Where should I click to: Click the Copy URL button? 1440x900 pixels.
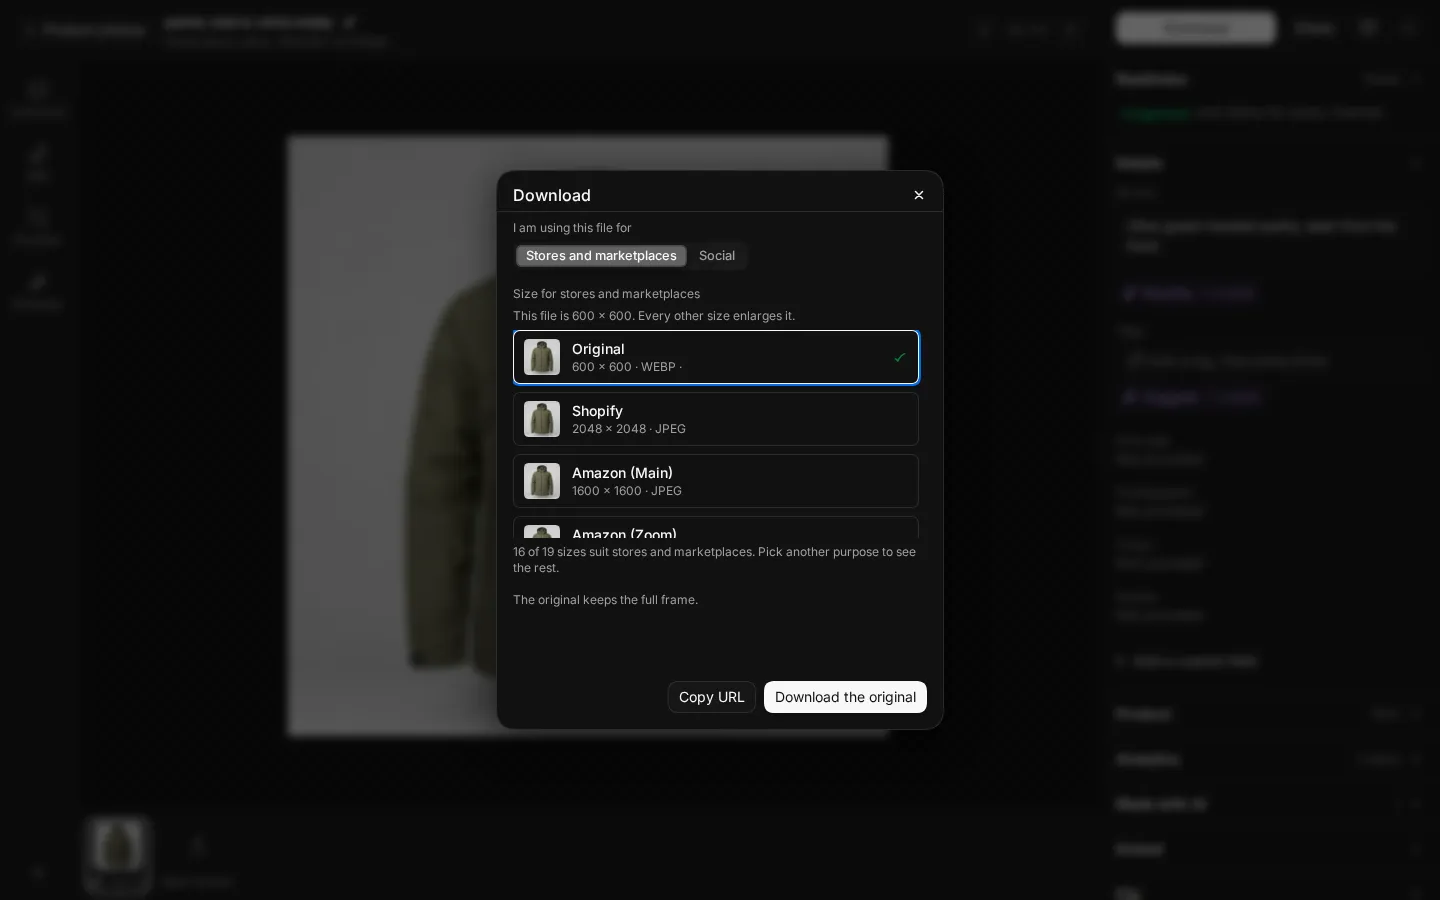click(x=711, y=697)
